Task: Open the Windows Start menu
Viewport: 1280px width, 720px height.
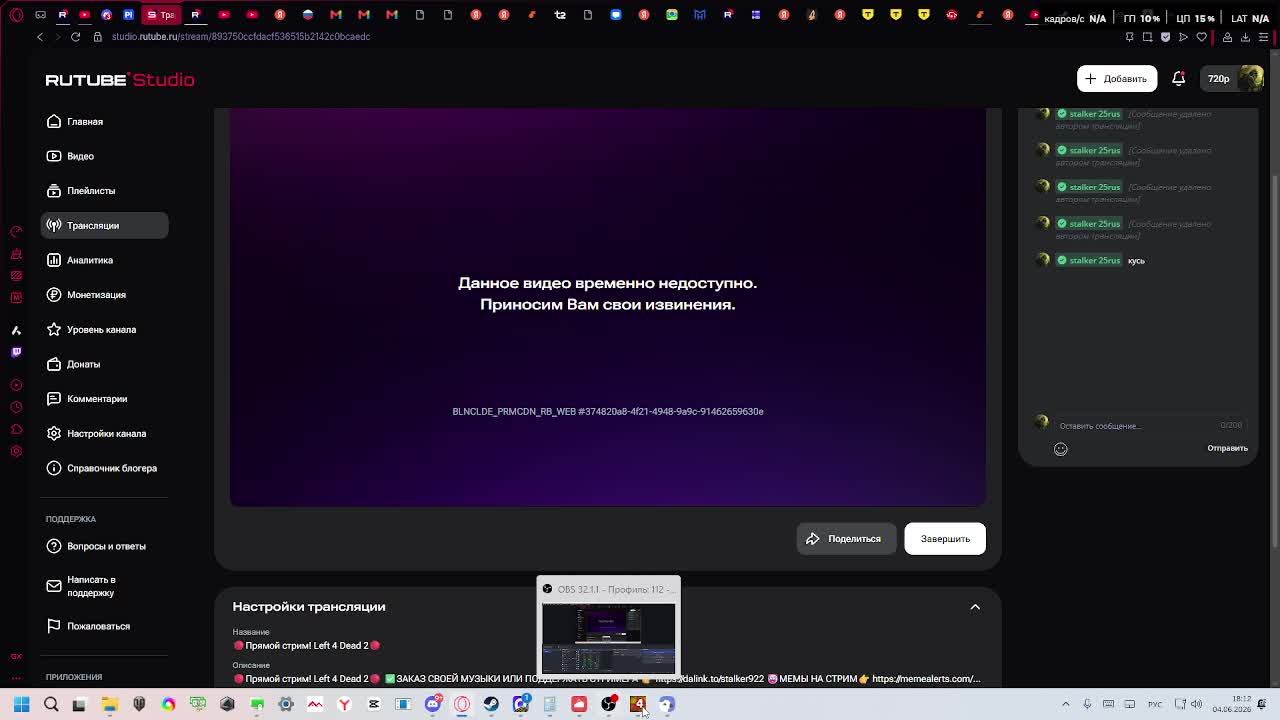Action: point(21,705)
